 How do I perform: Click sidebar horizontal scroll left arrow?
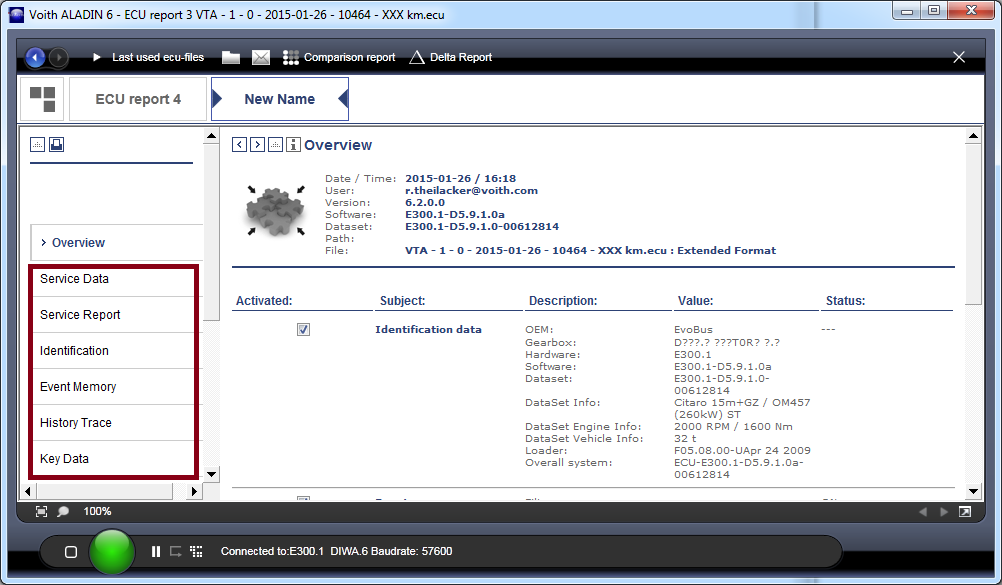[x=27, y=491]
